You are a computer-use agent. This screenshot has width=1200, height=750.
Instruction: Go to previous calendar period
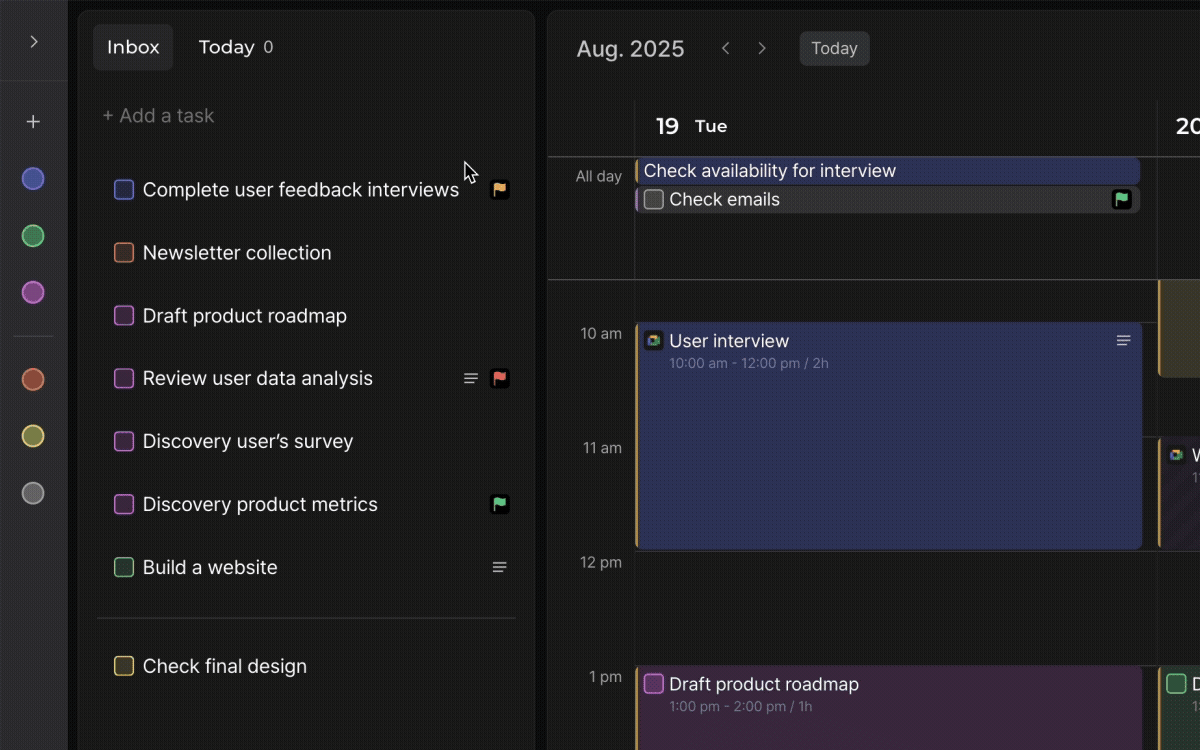726,49
